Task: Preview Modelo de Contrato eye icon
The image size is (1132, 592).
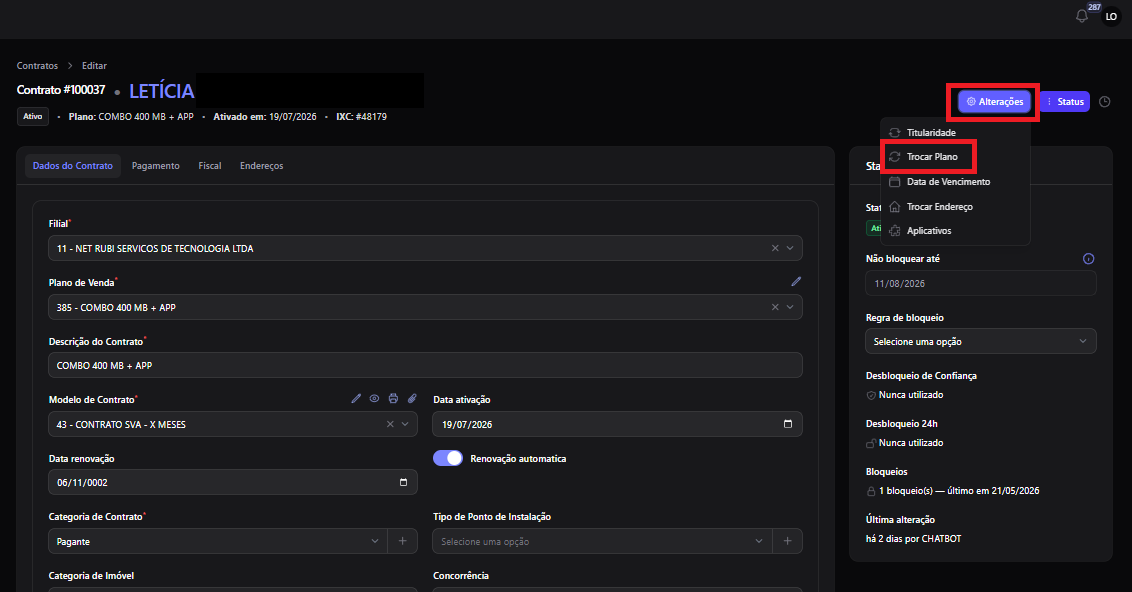Action: 374,399
